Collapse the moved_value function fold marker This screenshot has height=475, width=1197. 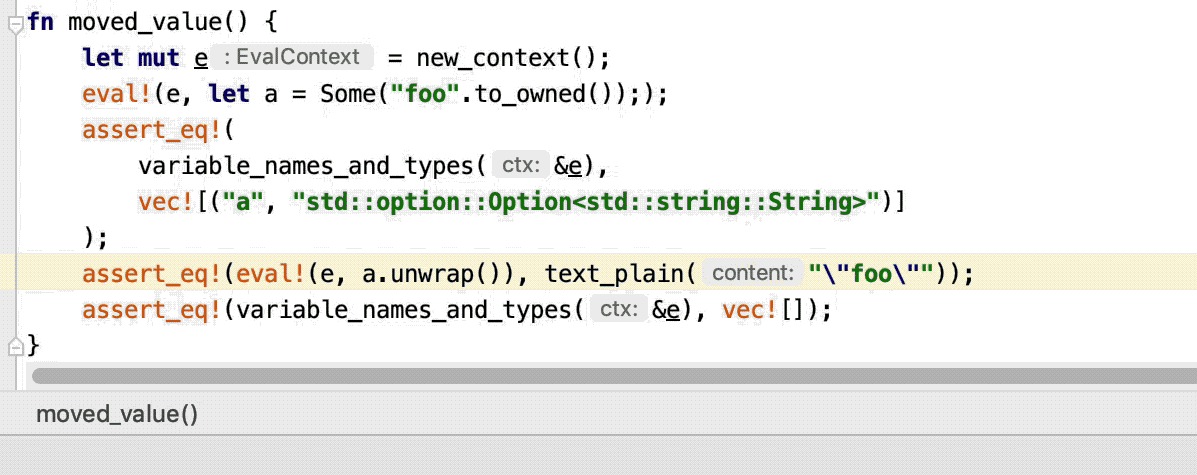coord(15,24)
